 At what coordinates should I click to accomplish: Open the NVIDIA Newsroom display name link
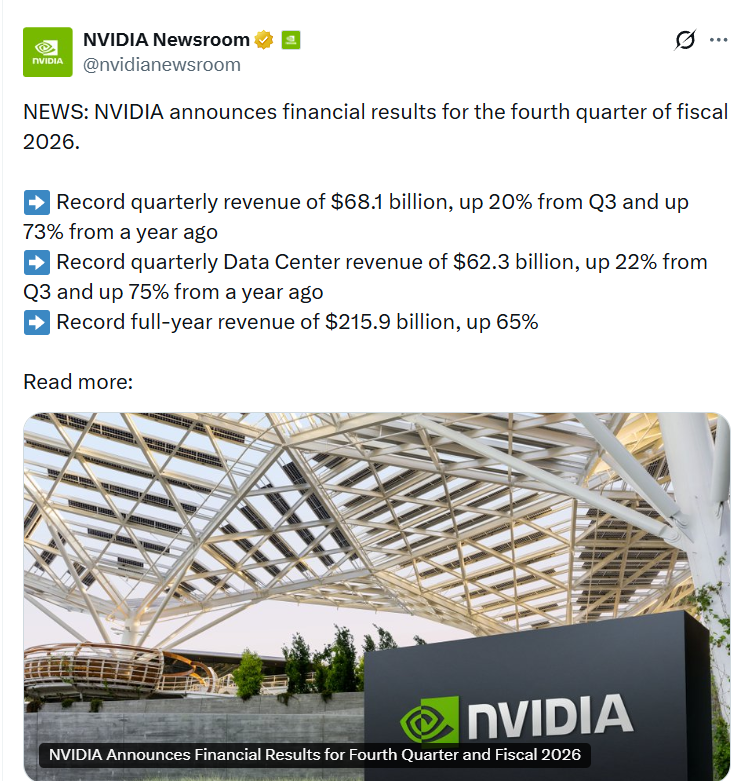click(x=166, y=40)
